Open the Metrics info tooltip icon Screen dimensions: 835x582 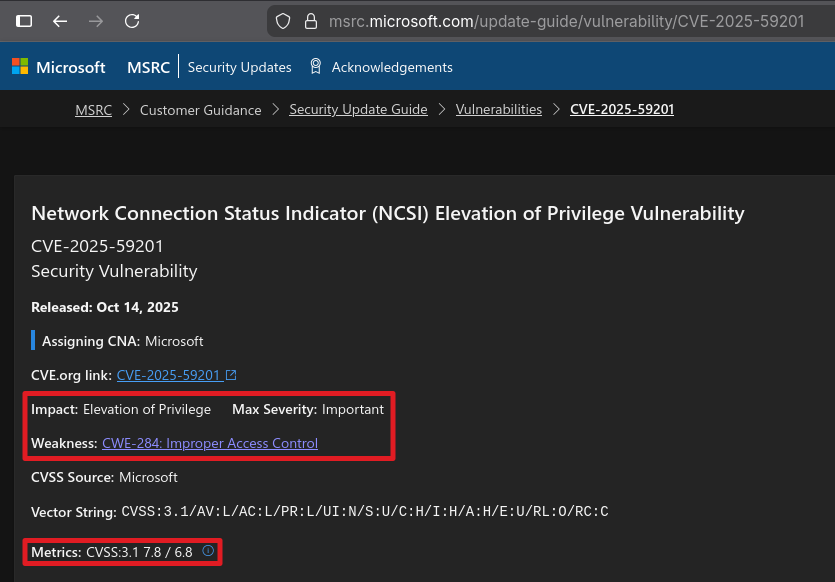click(x=208, y=551)
